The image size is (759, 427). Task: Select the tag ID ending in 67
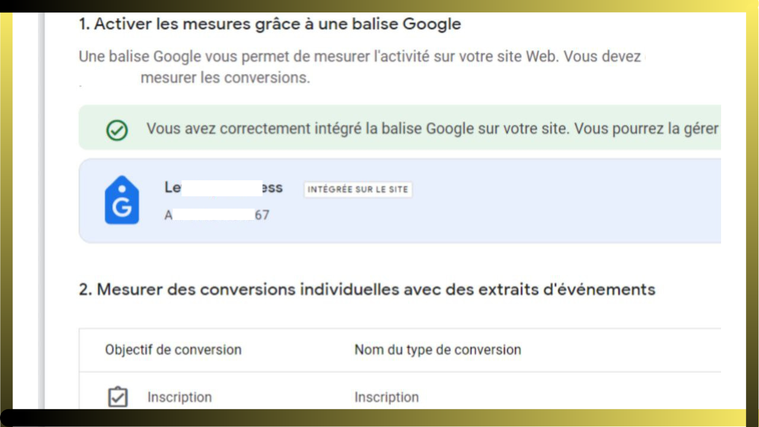tap(261, 215)
